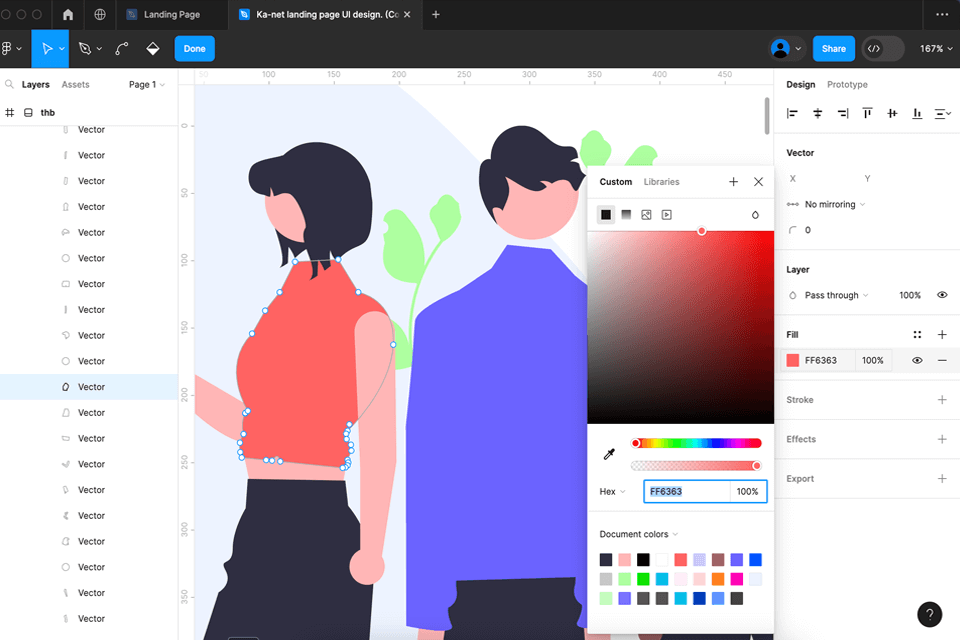Switch to the Prototype tab
This screenshot has height=640, width=960.
pyautogui.click(x=847, y=85)
